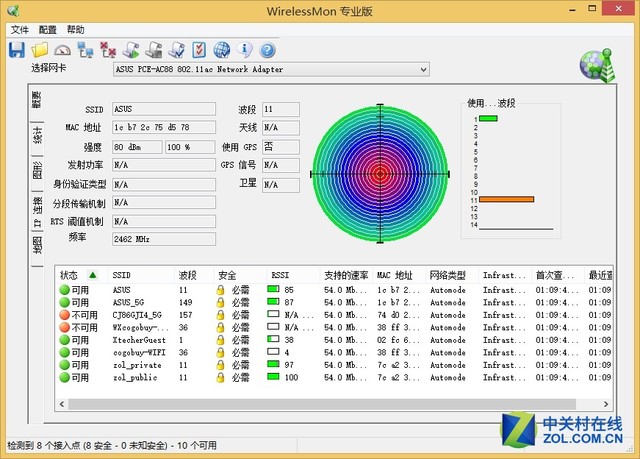Sort list by the 支持的速率 column header
The image size is (640, 459).
click(x=346, y=275)
